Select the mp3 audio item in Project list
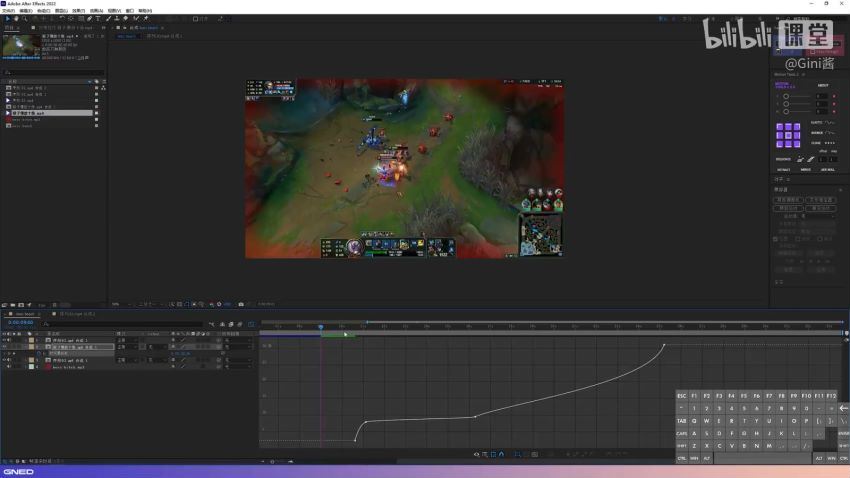Viewport: 850px width, 478px height. click(22, 120)
